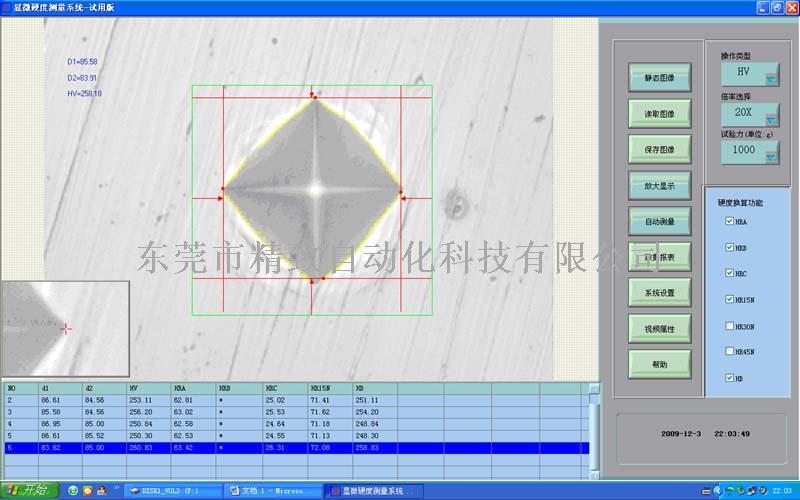Enable the HR30N conversion checkbox
Image resolution: width=800 pixels, height=500 pixels.
point(728,325)
